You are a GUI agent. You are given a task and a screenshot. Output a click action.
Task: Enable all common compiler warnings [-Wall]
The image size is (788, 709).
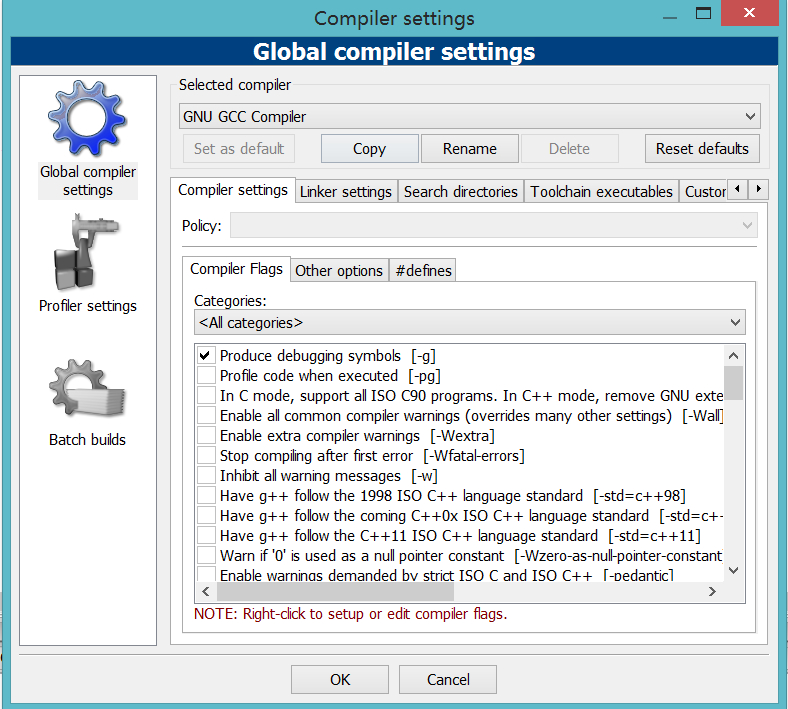tap(206, 416)
